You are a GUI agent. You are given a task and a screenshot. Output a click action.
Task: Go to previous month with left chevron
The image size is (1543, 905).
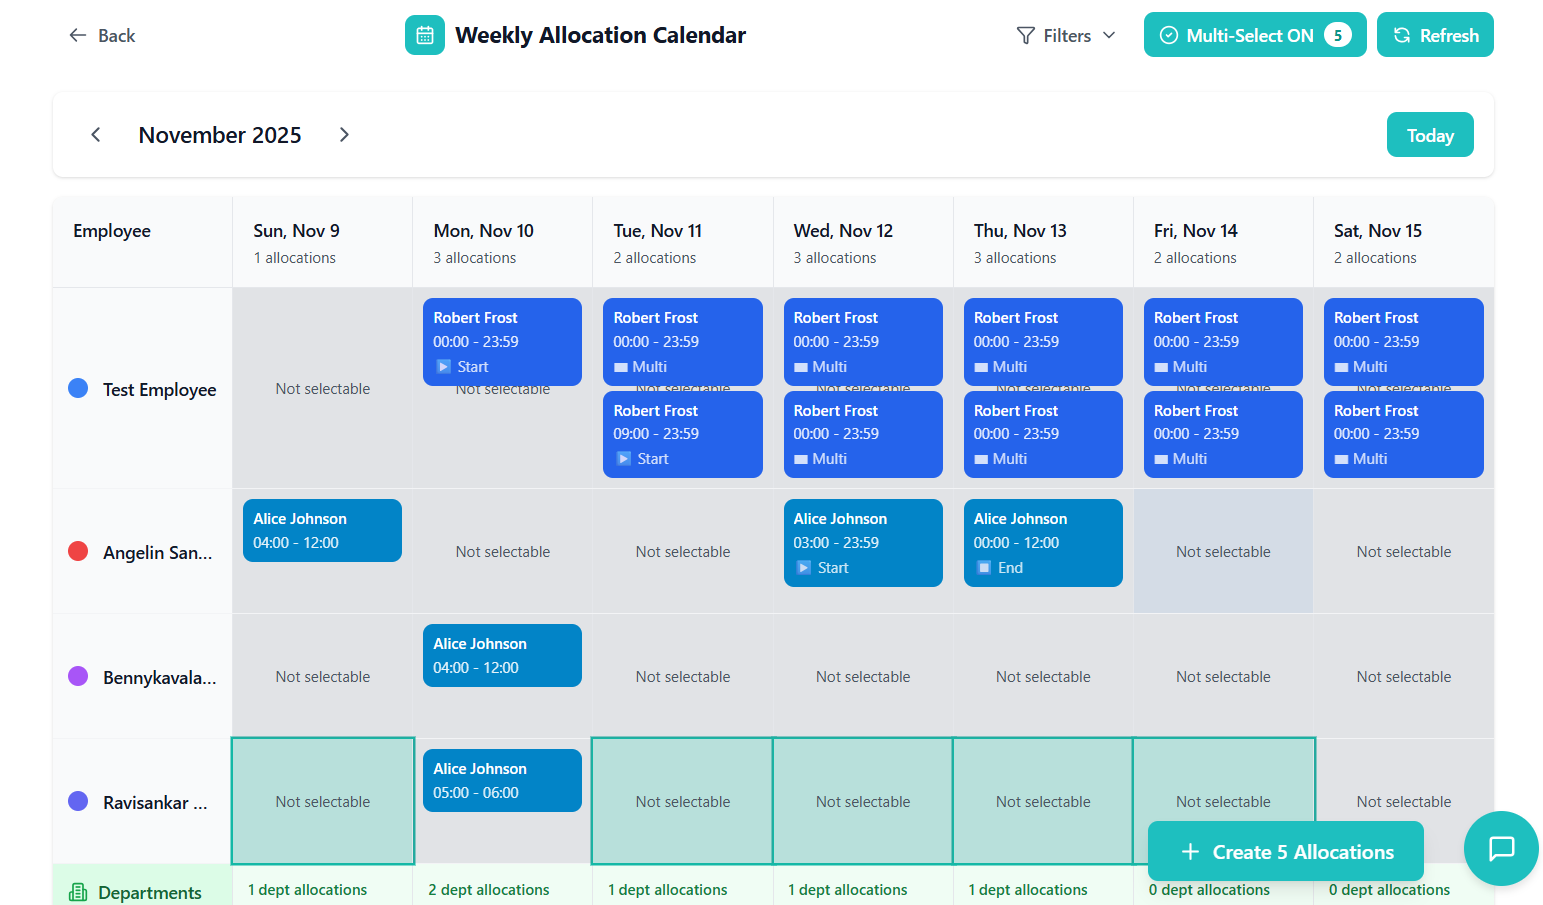click(96, 135)
